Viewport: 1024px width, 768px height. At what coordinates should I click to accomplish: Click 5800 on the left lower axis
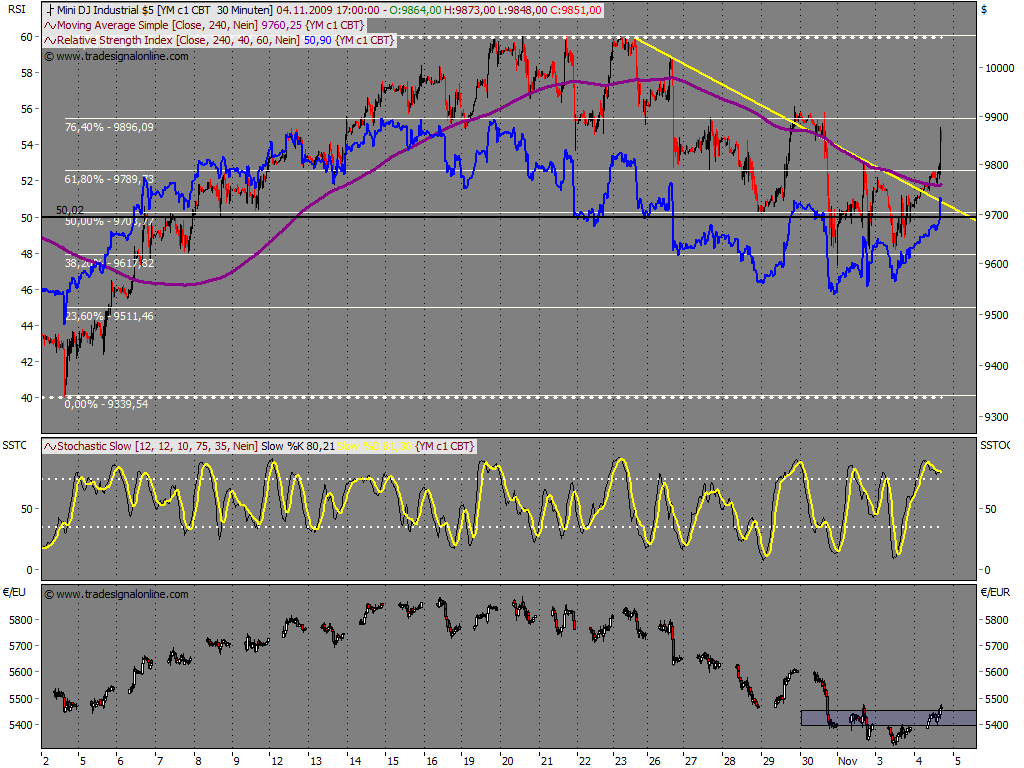tap(20, 620)
